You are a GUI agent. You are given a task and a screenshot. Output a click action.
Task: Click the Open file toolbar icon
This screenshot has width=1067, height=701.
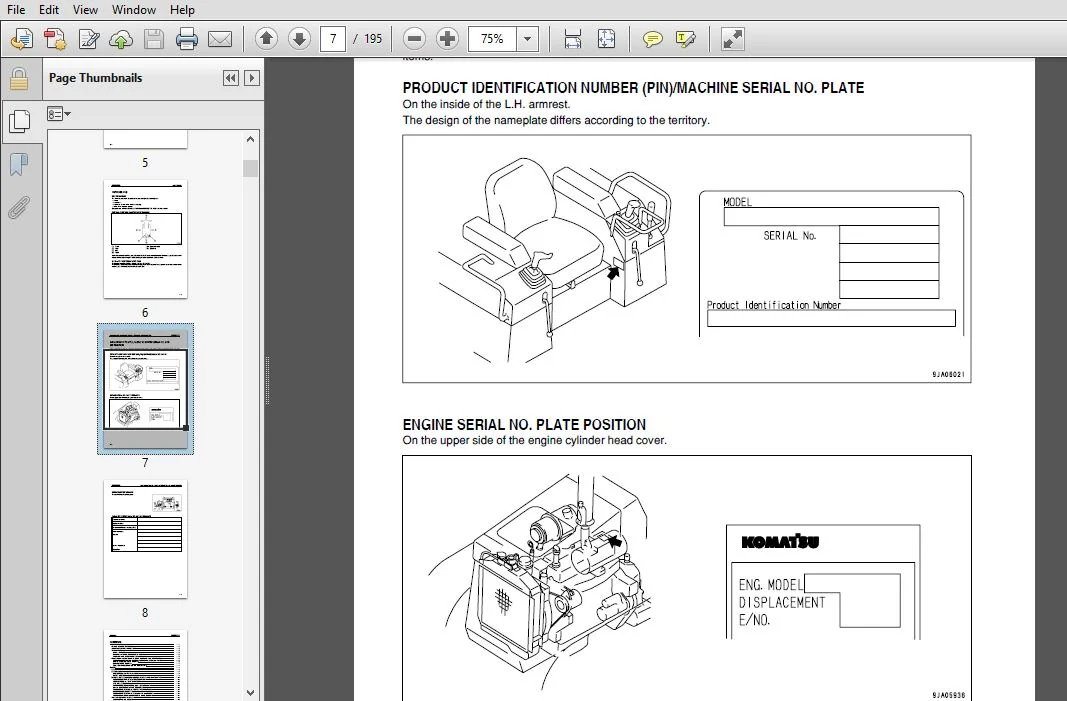tap(22, 39)
